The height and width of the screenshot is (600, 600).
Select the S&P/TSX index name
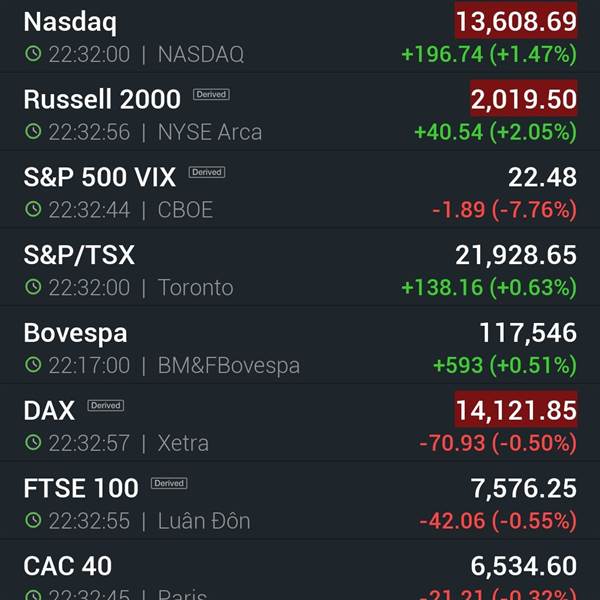point(79,255)
